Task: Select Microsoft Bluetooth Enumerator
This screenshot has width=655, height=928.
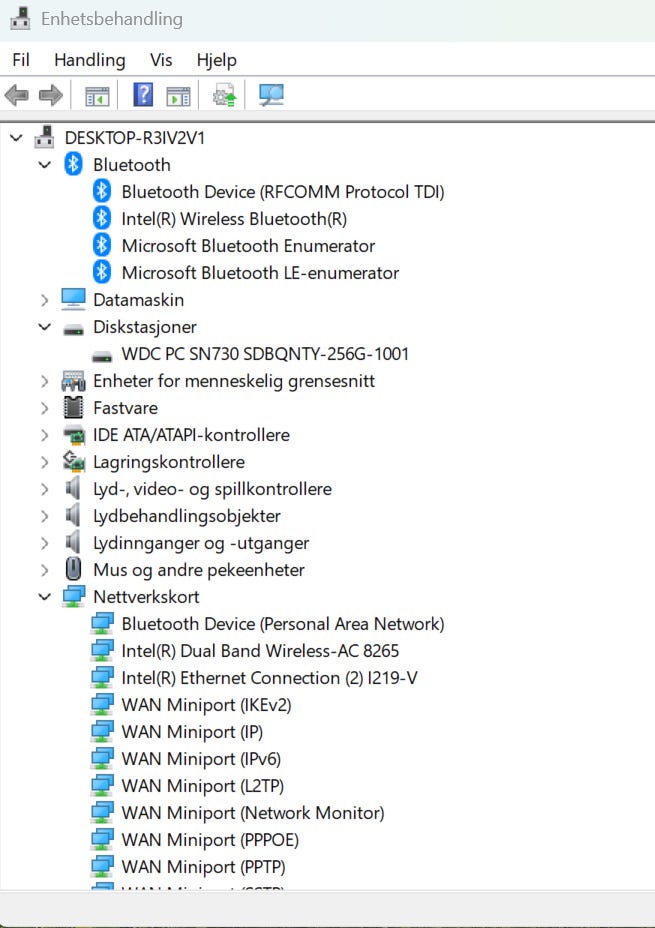Action: click(x=249, y=246)
